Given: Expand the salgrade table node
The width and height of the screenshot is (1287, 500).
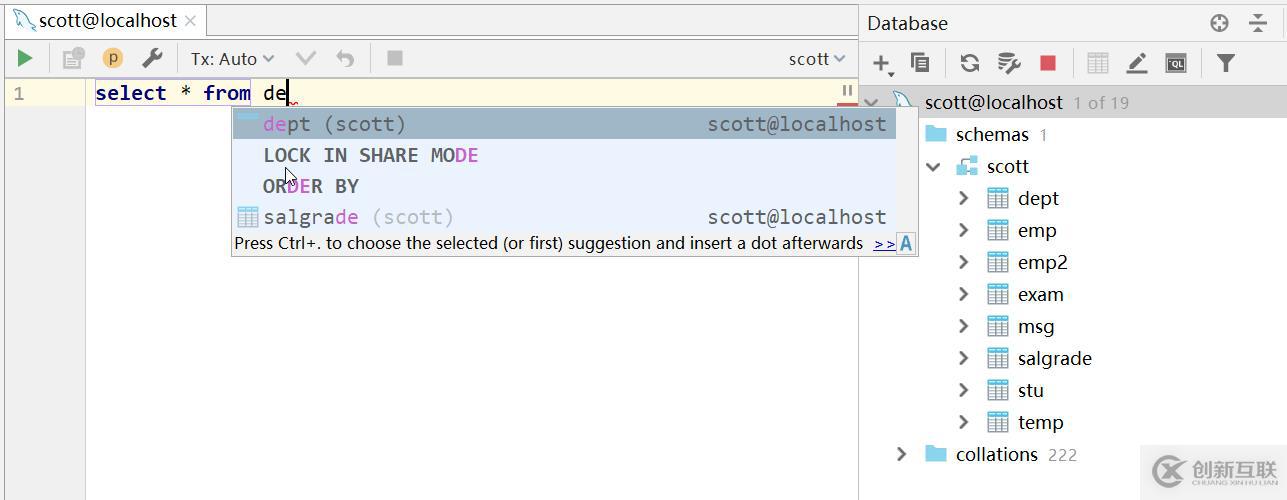Looking at the screenshot, I should click(964, 359).
